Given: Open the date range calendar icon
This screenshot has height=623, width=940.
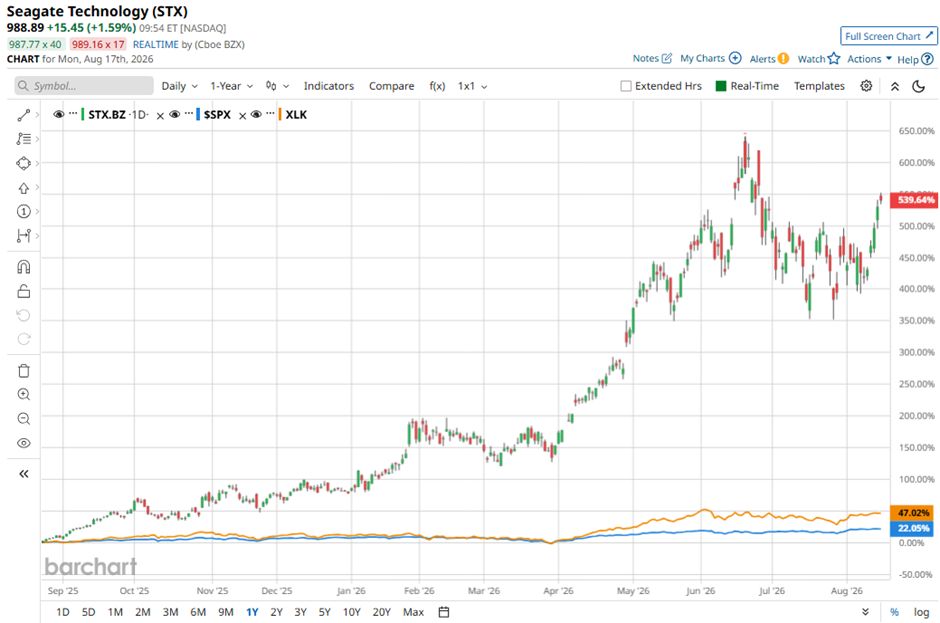Looking at the screenshot, I should point(444,612).
